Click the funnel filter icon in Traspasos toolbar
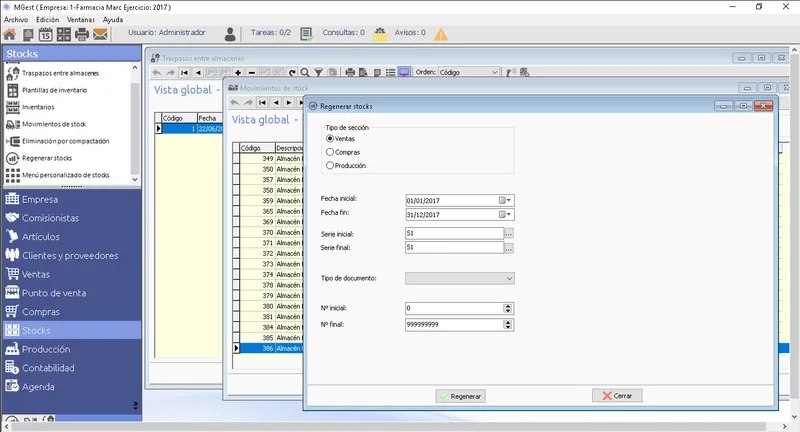Image resolution: width=800 pixels, height=432 pixels. 318,72
